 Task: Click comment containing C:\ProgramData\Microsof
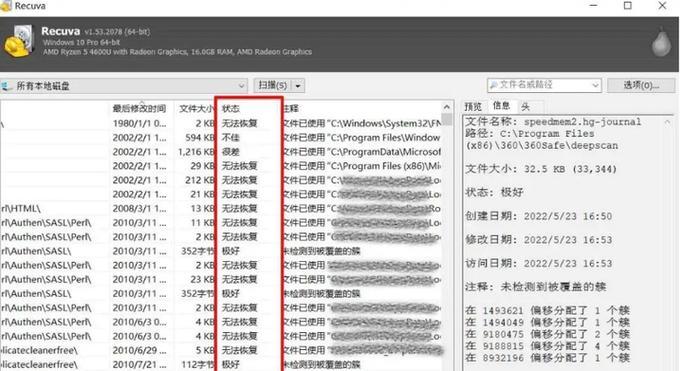pos(362,152)
